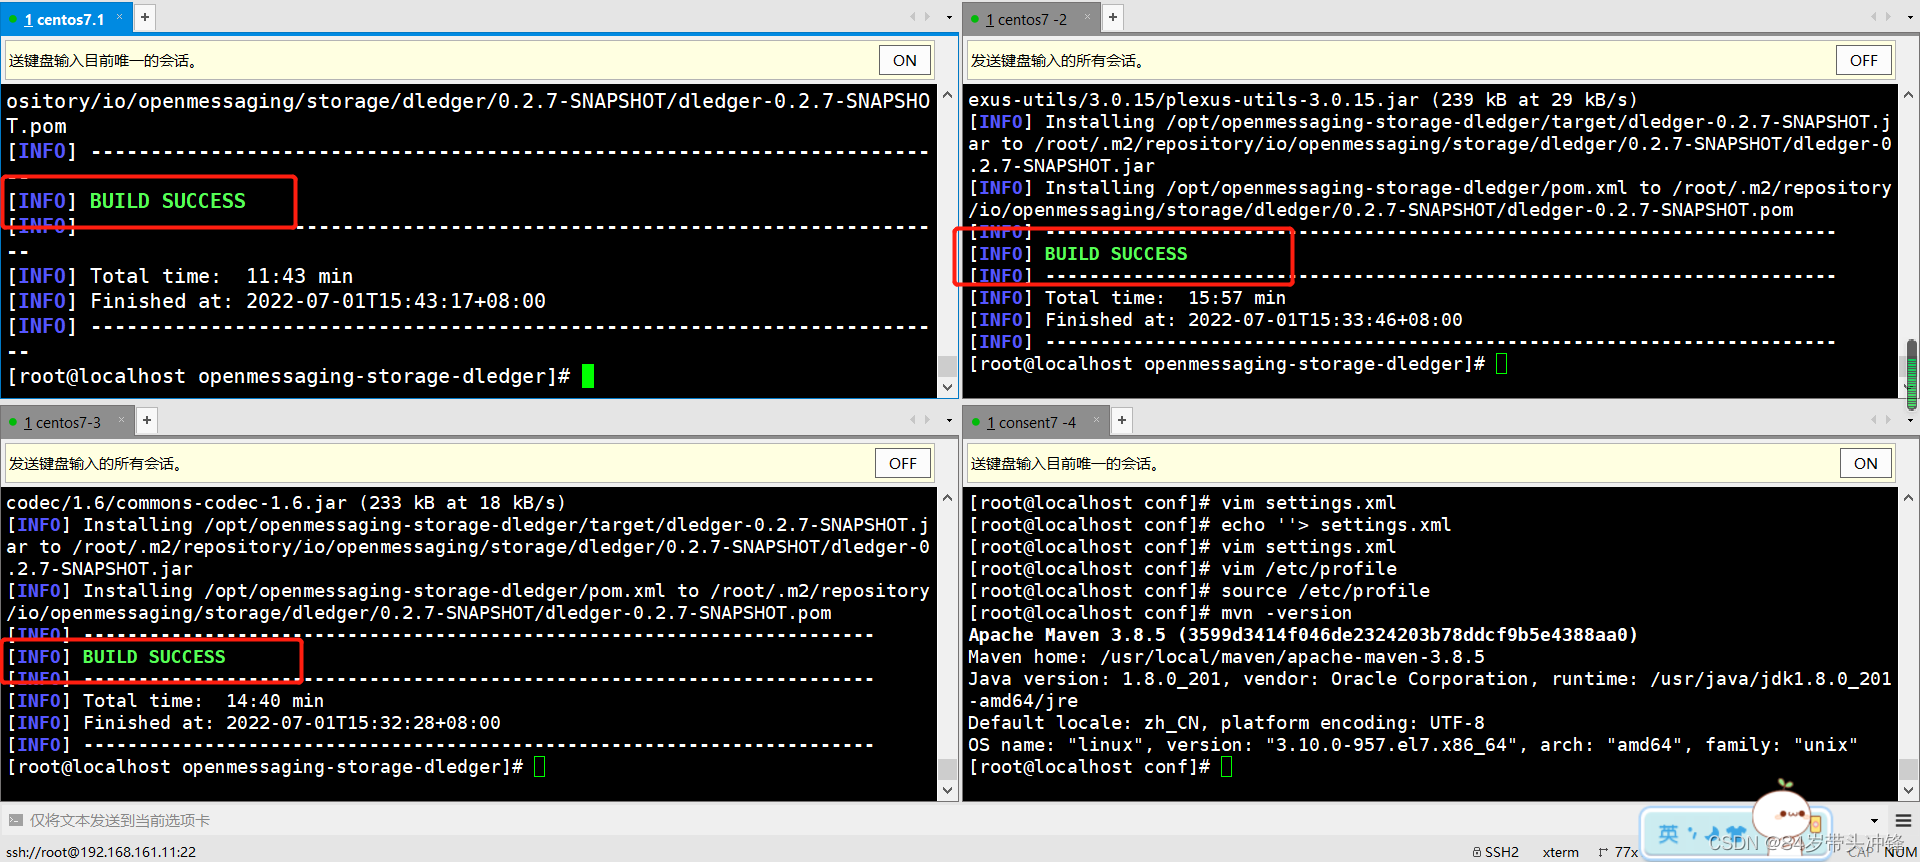Open tab list dropdown in centos7-3 pane
Screen dimensions: 1920x862
(949, 420)
